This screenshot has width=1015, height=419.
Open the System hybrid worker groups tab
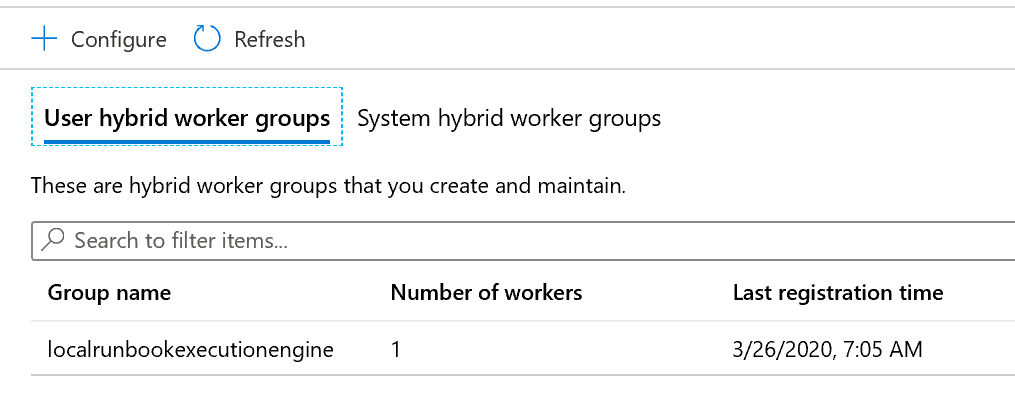point(508,118)
